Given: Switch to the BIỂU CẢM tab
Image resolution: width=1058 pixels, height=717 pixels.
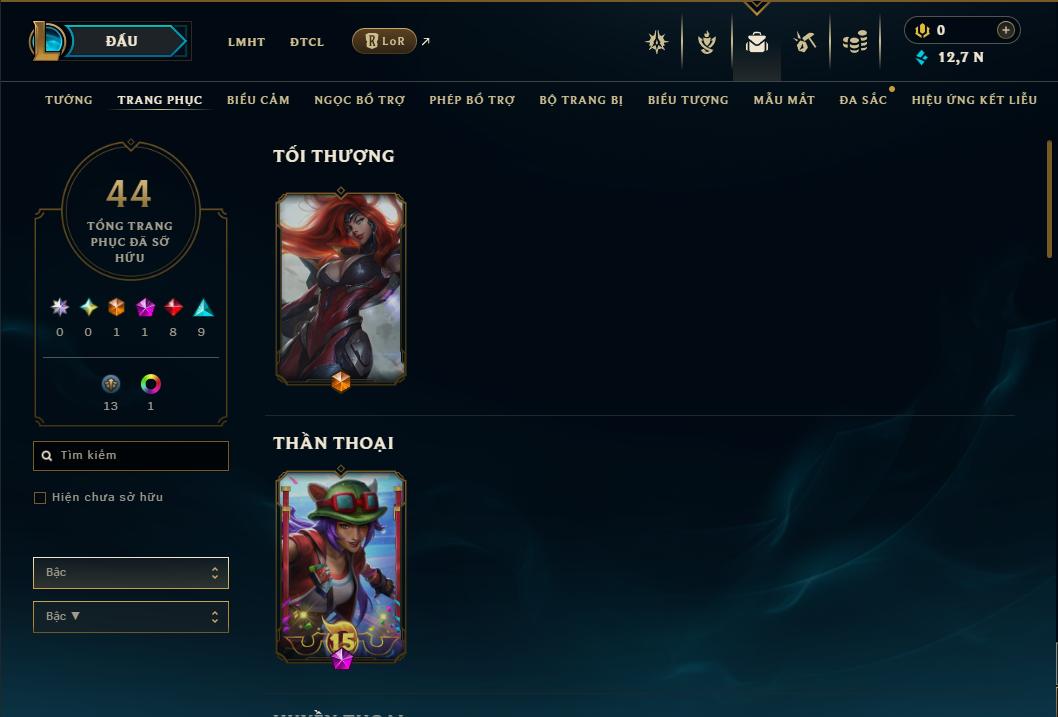Looking at the screenshot, I should click(258, 100).
